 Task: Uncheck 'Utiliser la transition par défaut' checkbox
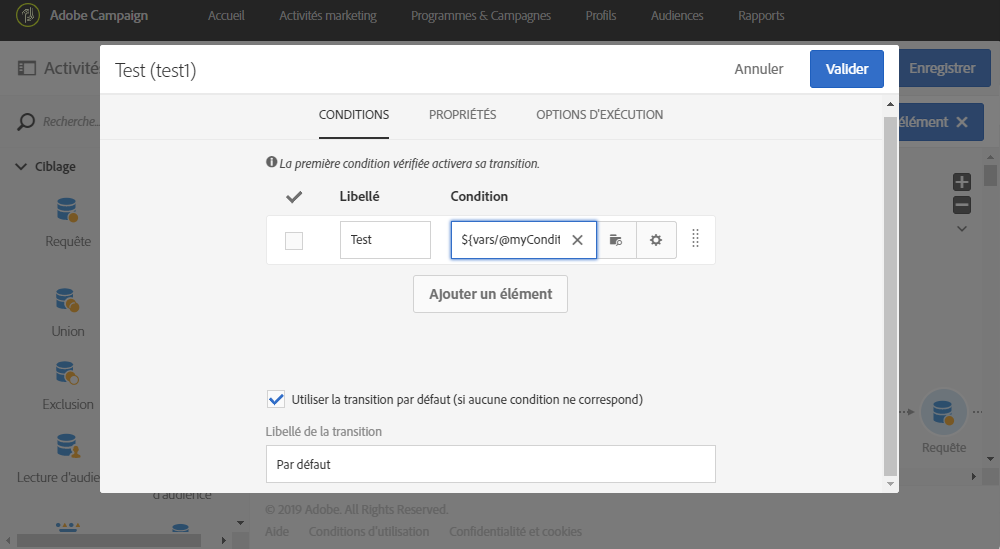[x=277, y=399]
